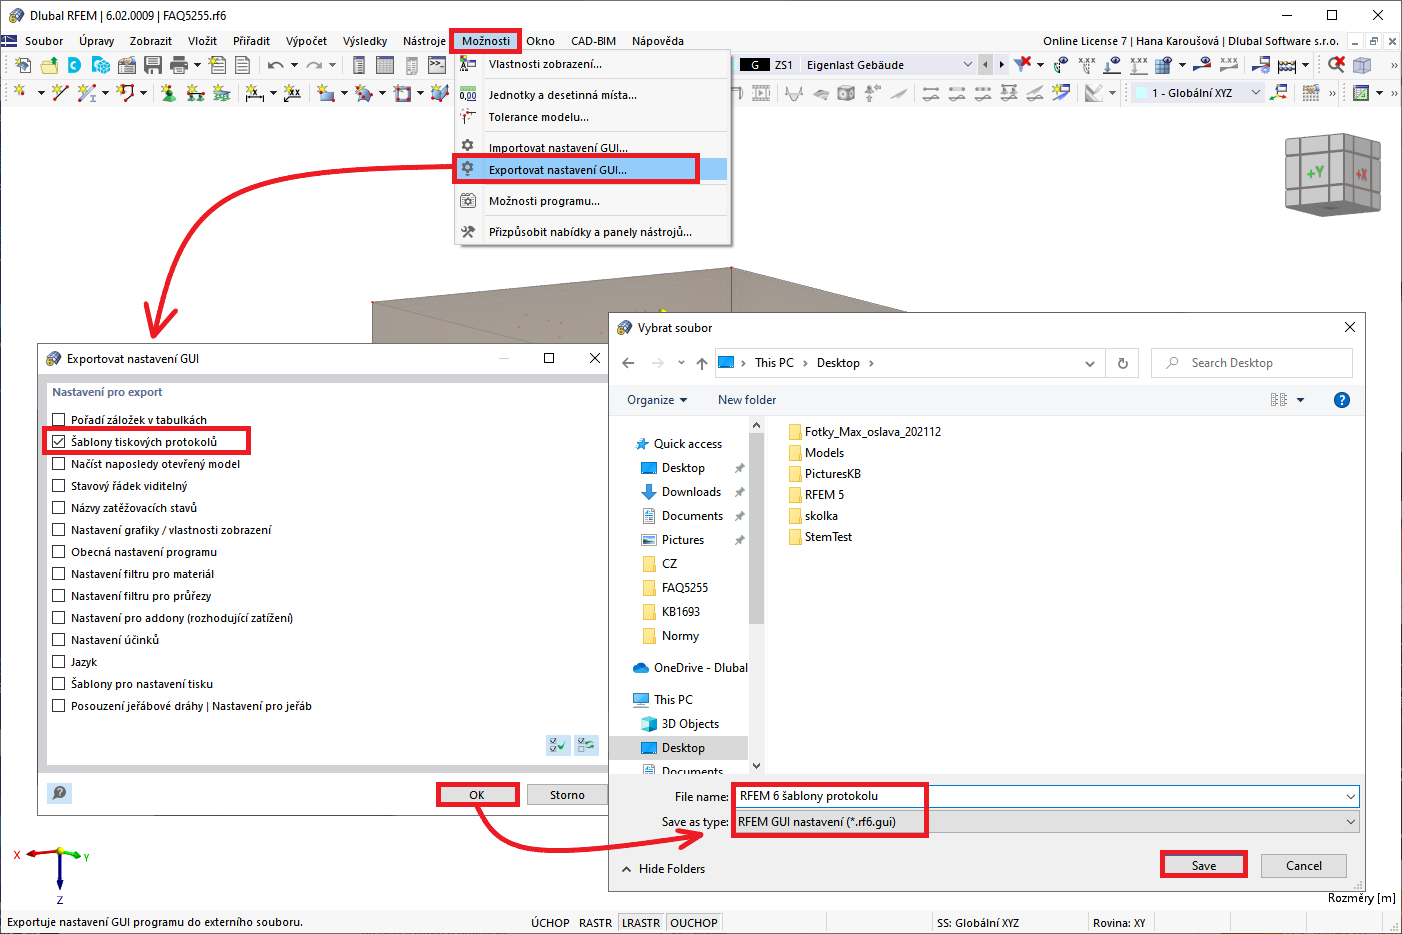
Task: Select 'Exportovat nastavení GUI...' menu entry
Action: point(592,170)
